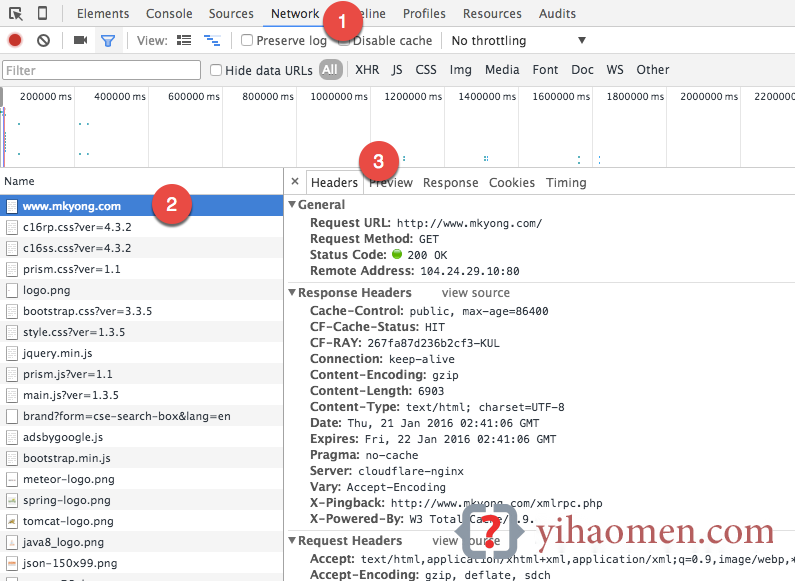
Task: Select the prism.js?ver=1.1 request
Action: [141, 374]
